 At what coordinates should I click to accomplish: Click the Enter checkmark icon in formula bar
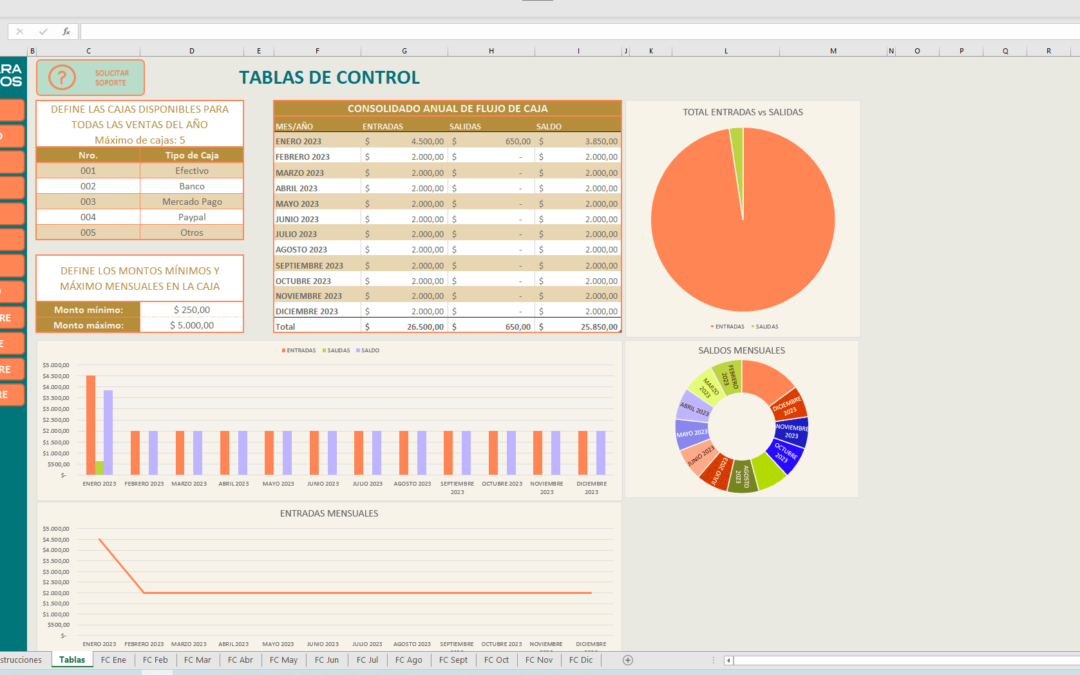[43, 31]
